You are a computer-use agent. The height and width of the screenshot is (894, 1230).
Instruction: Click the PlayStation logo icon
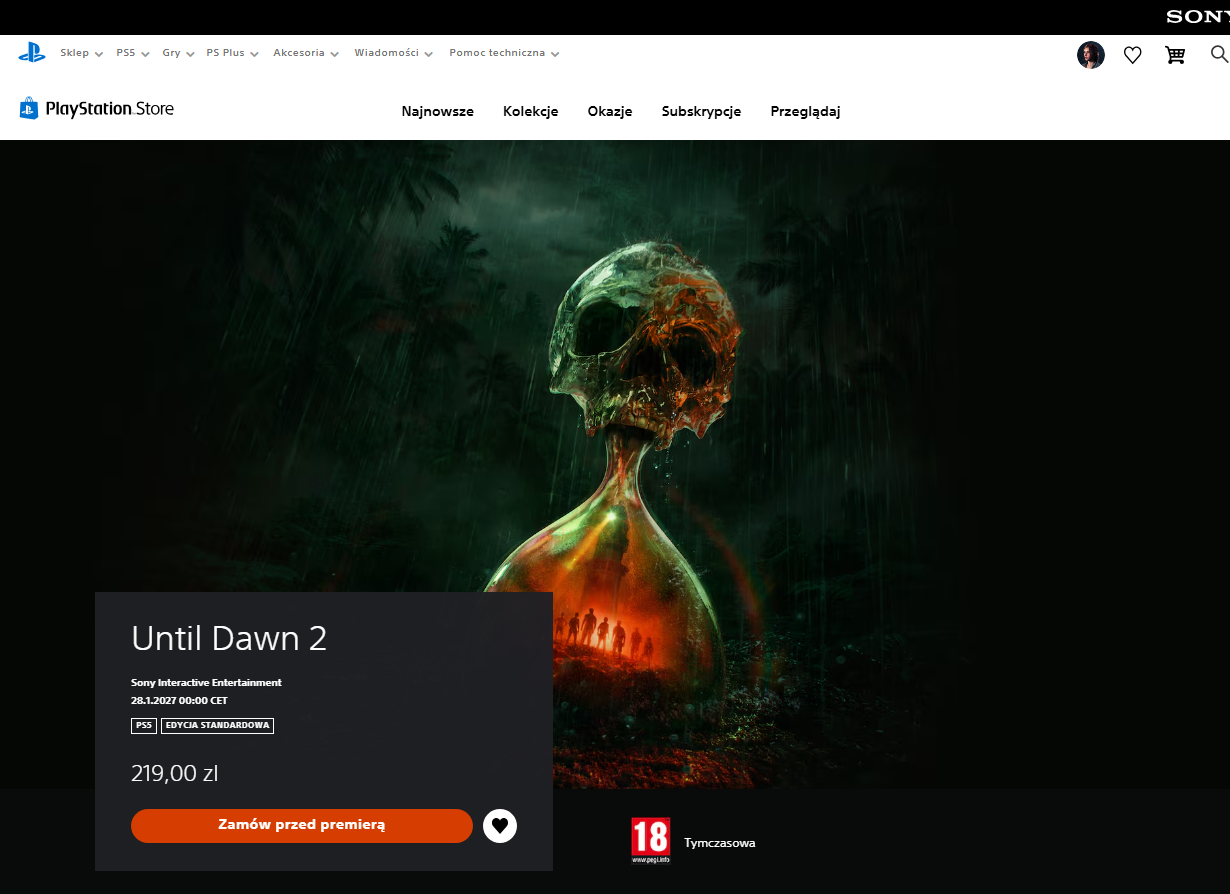[32, 53]
